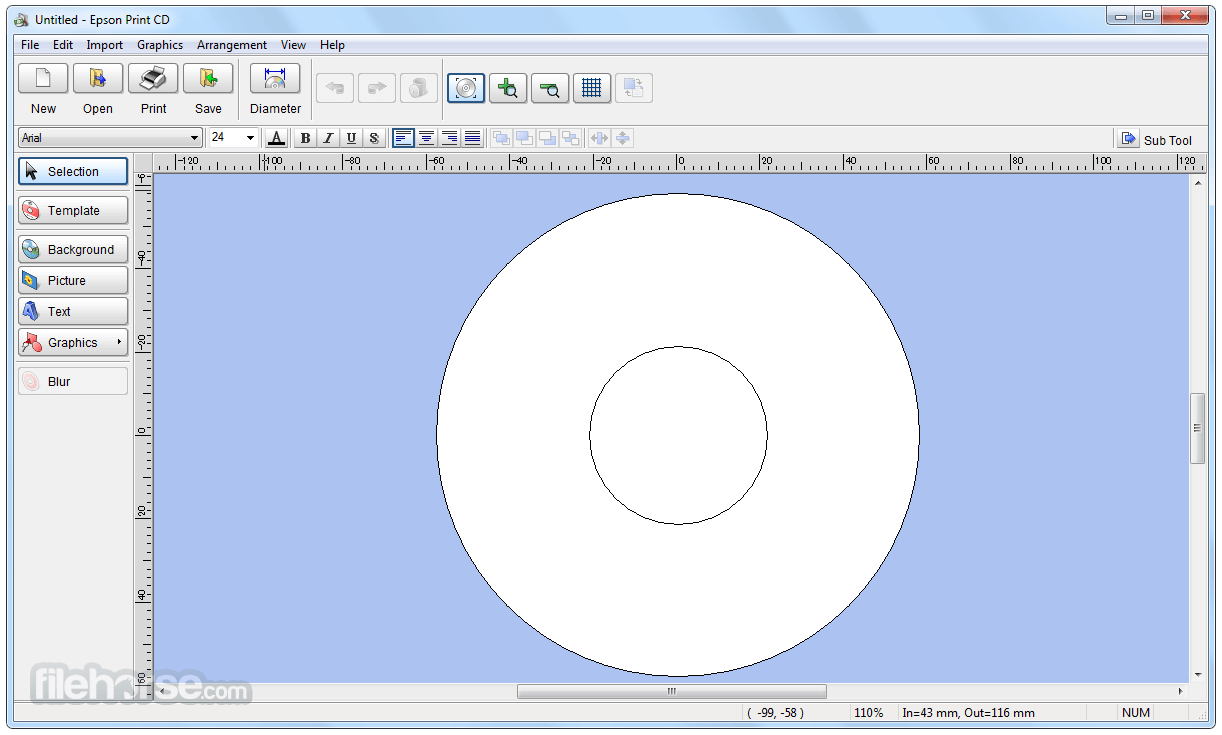Click the cursor coordinates ( -99, -58 )
The height and width of the screenshot is (735, 1222).
775,713
